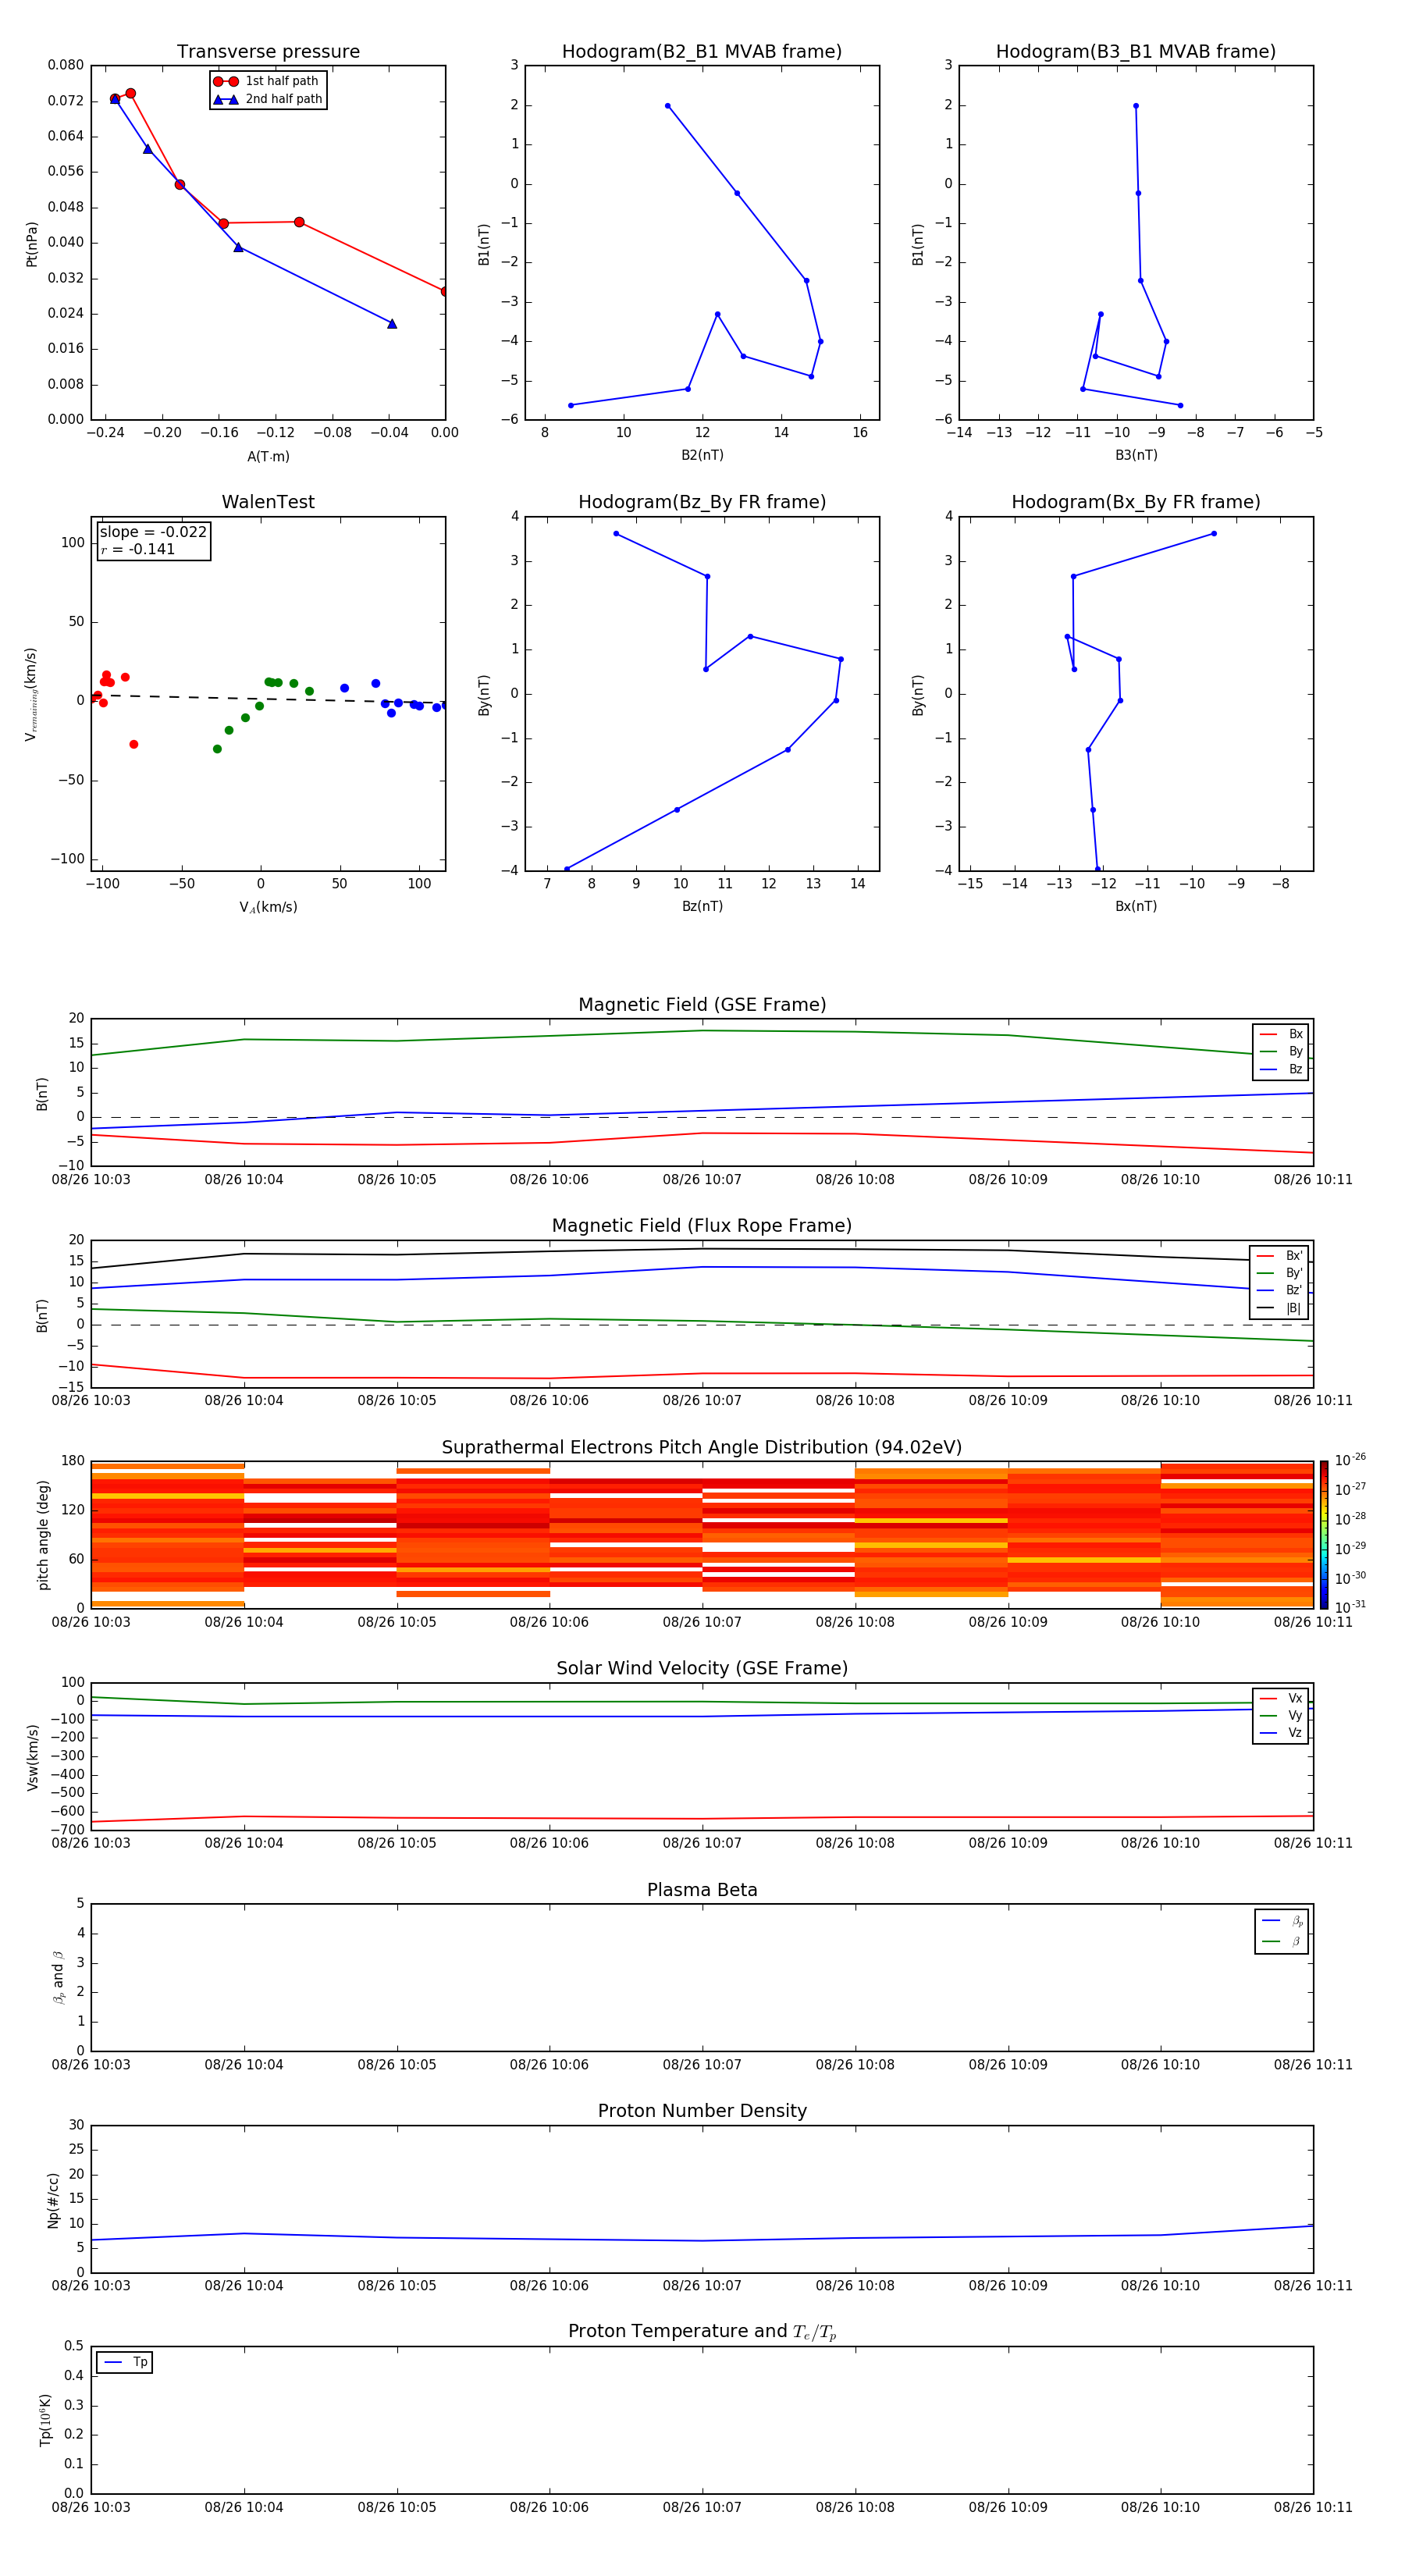Click the 'Bz(nT)' x-axis label
Screen dimensions: 1405x2576
point(702,906)
